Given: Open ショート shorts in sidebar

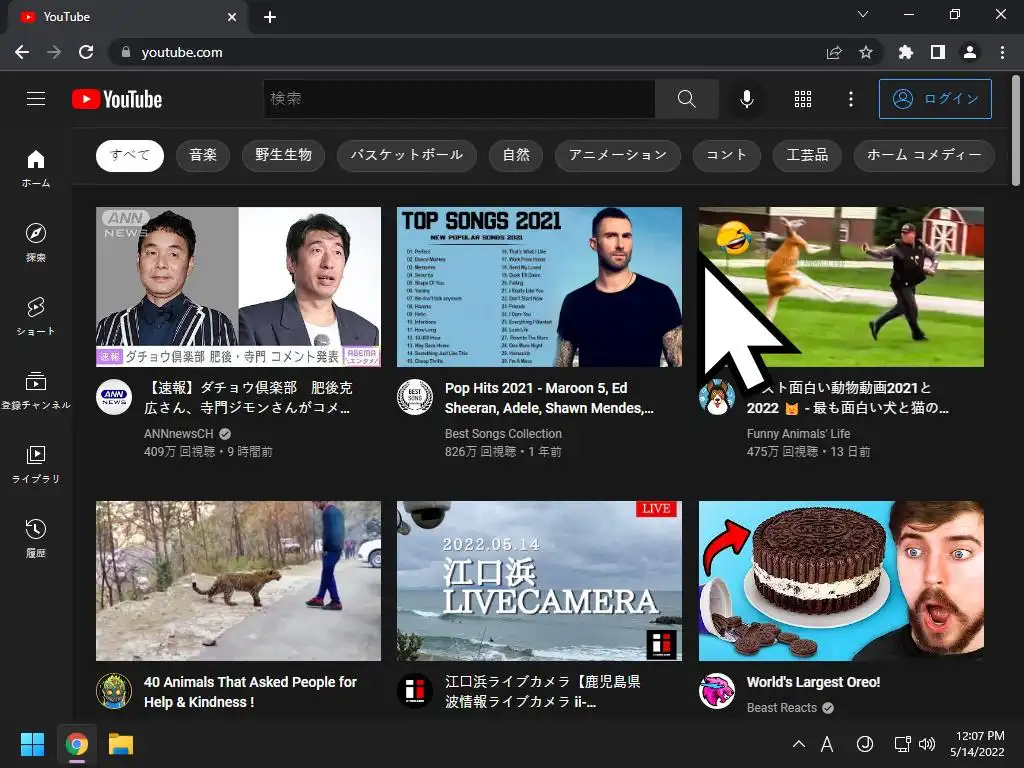Looking at the screenshot, I should pyautogui.click(x=36, y=316).
